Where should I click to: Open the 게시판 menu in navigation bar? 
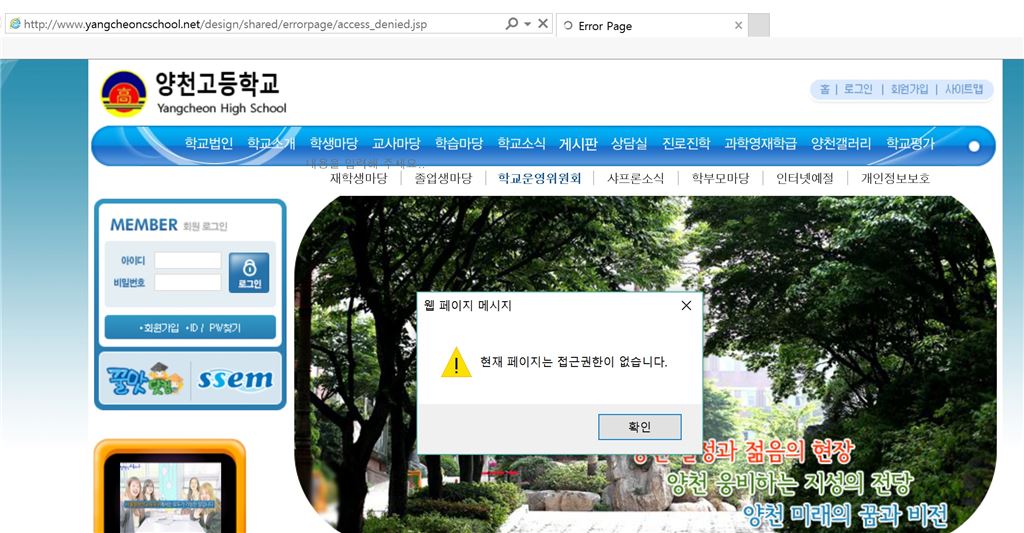[578, 144]
